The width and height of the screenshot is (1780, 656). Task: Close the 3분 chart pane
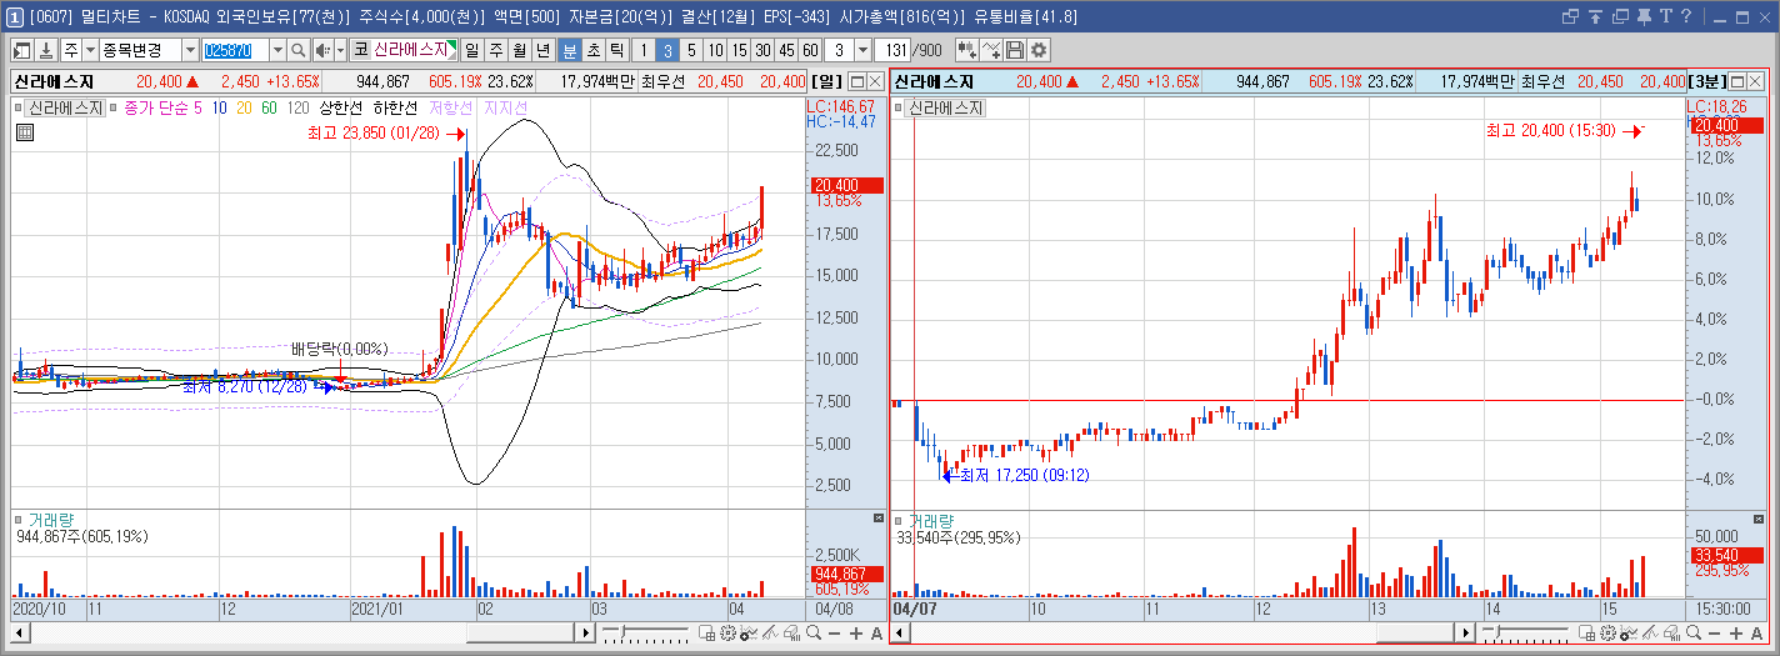click(1756, 82)
